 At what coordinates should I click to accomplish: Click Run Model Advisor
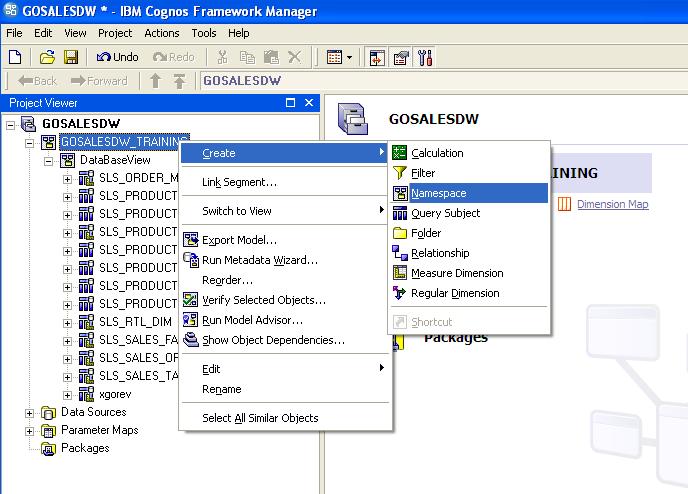tap(285, 320)
